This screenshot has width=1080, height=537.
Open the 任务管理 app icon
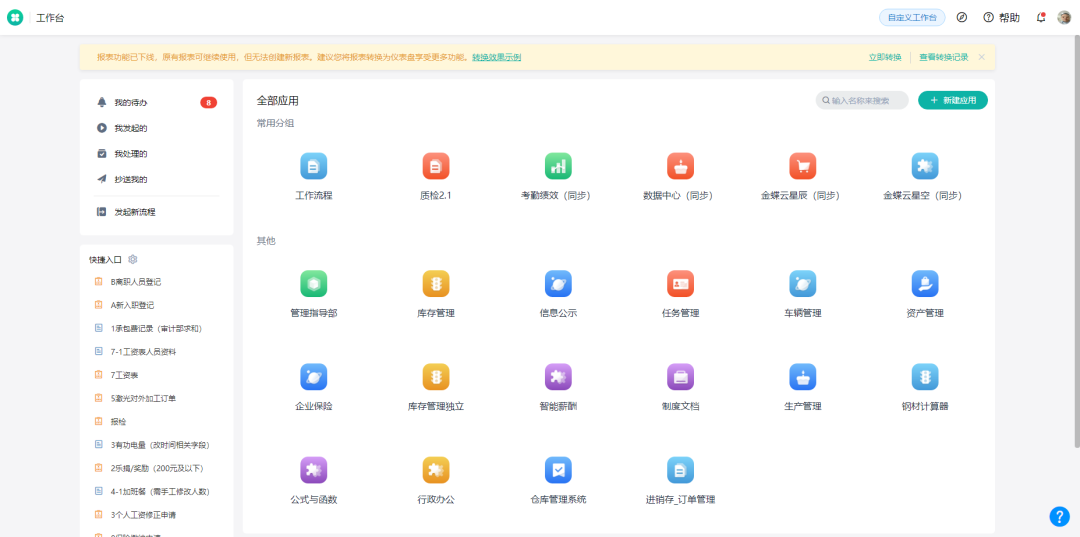[680, 284]
